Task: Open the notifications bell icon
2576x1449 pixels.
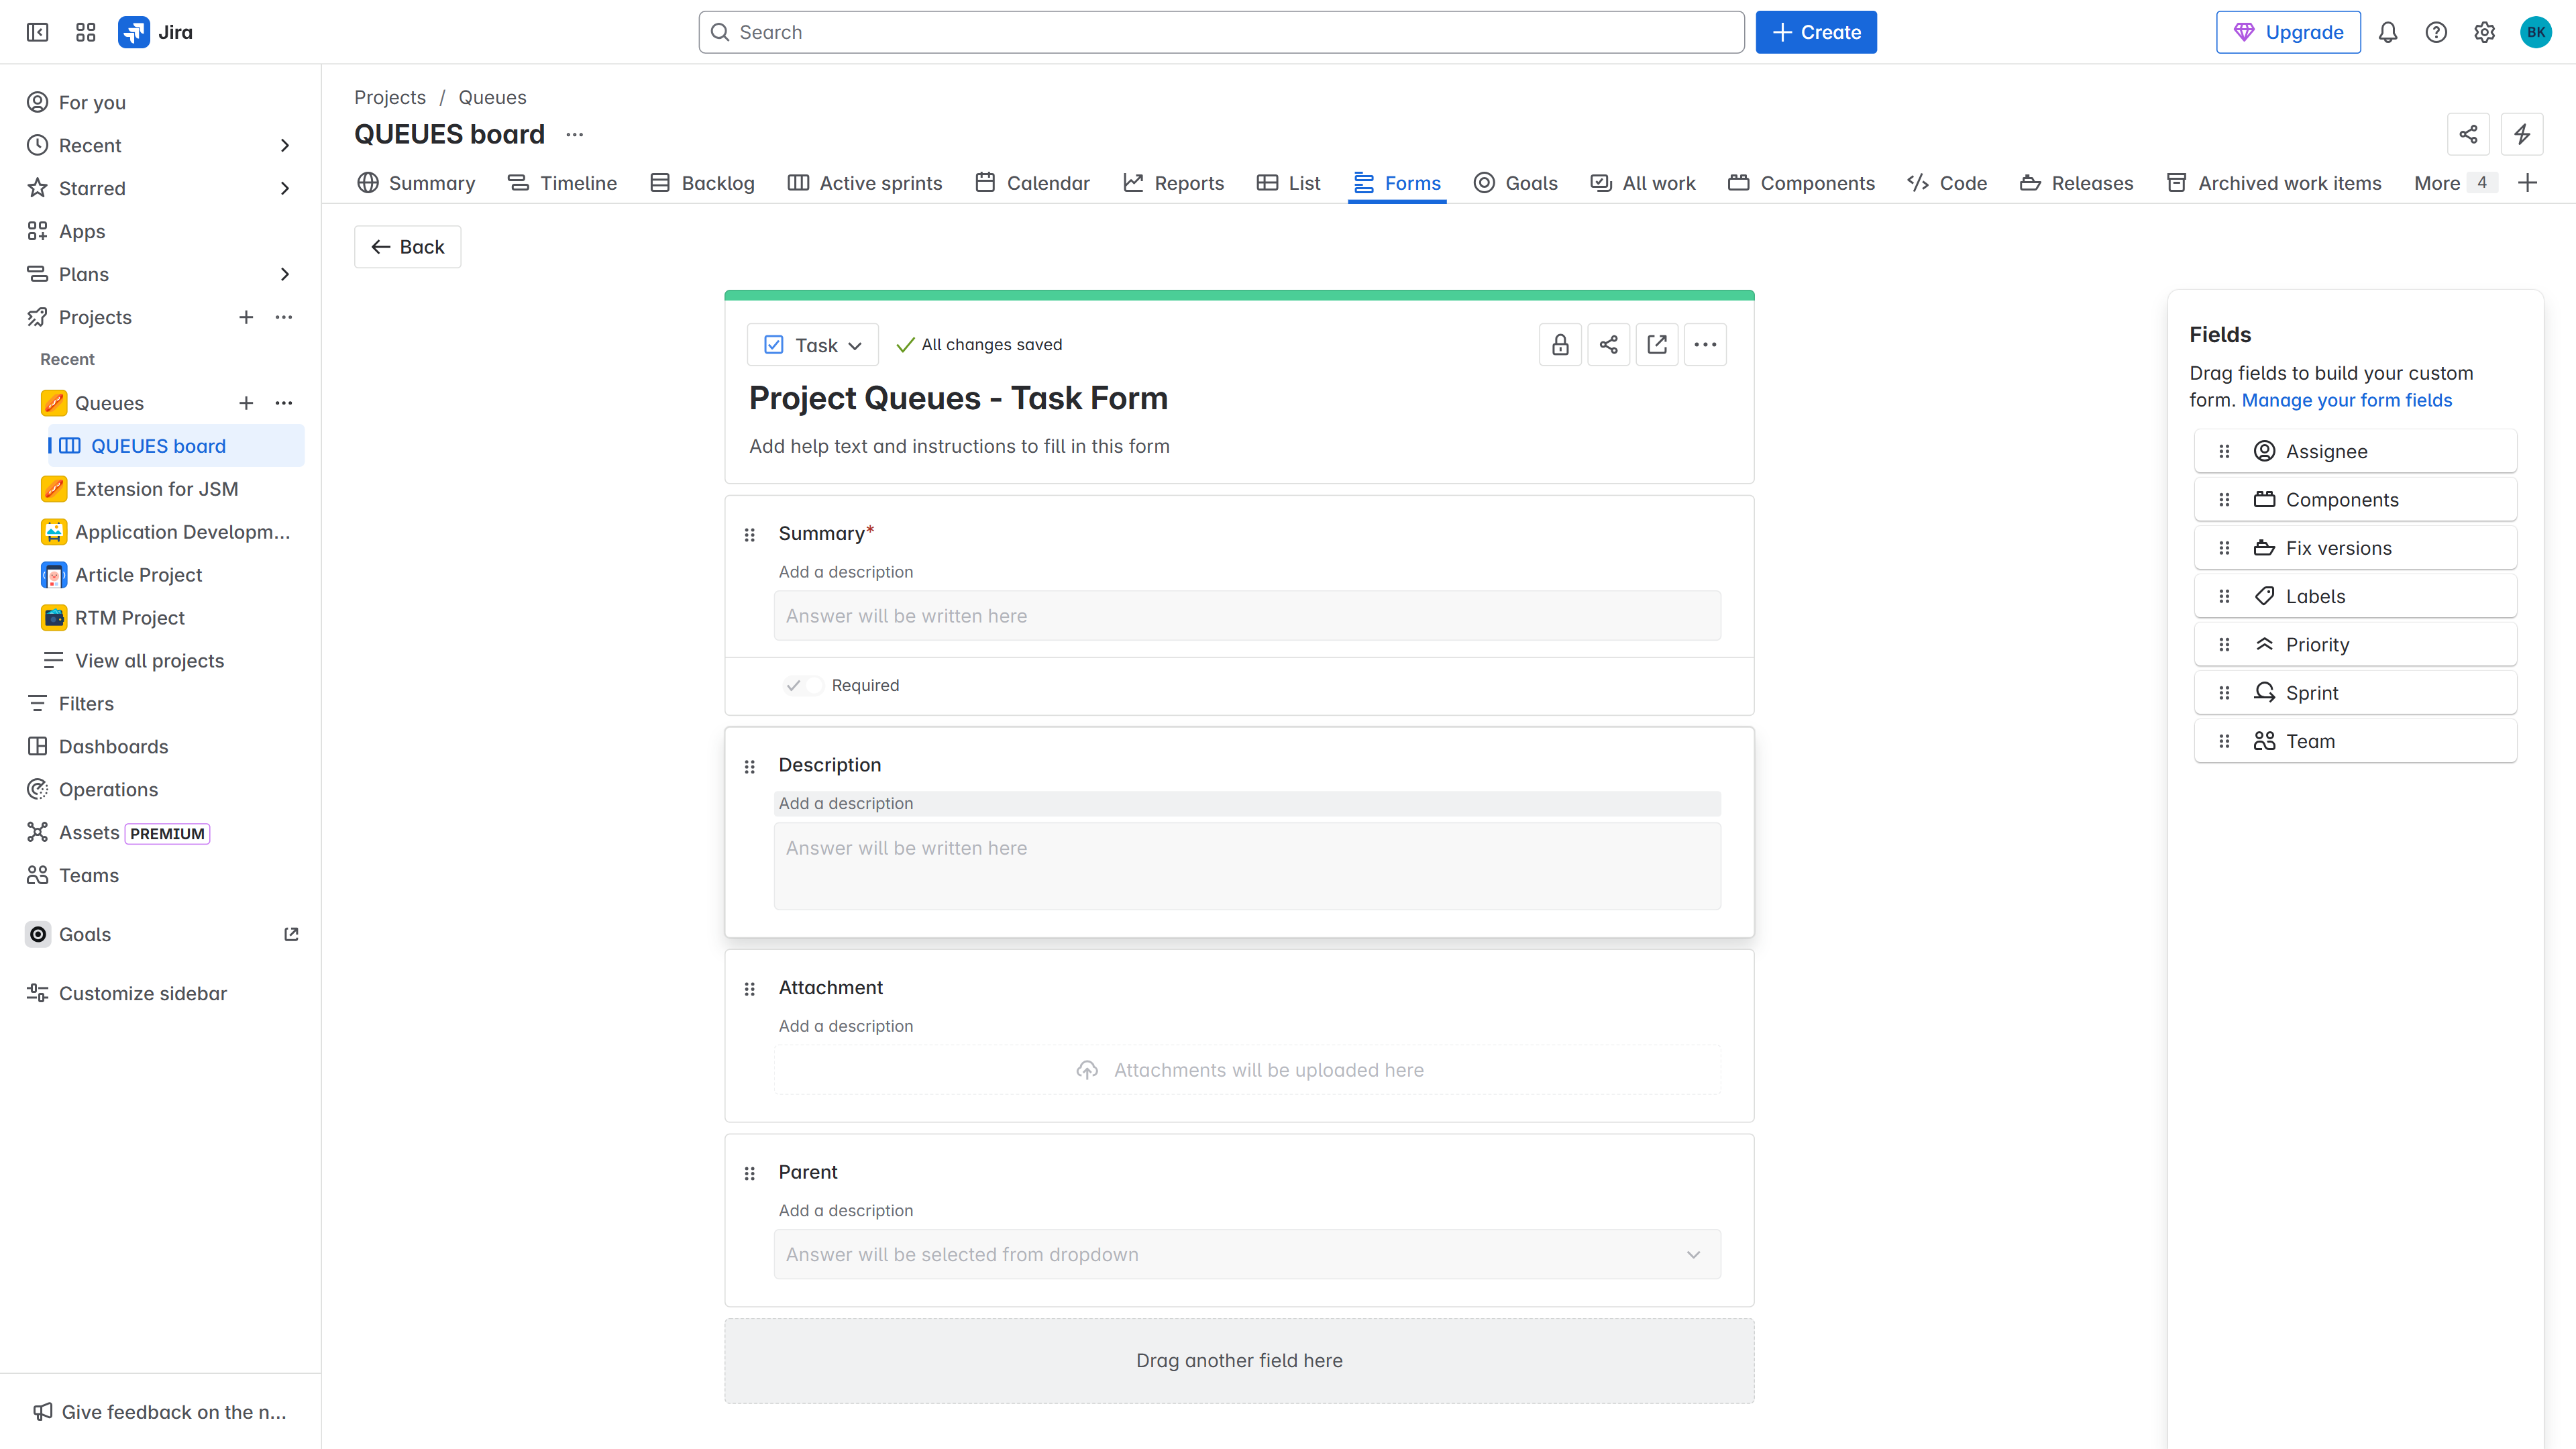Action: pyautogui.click(x=2387, y=32)
